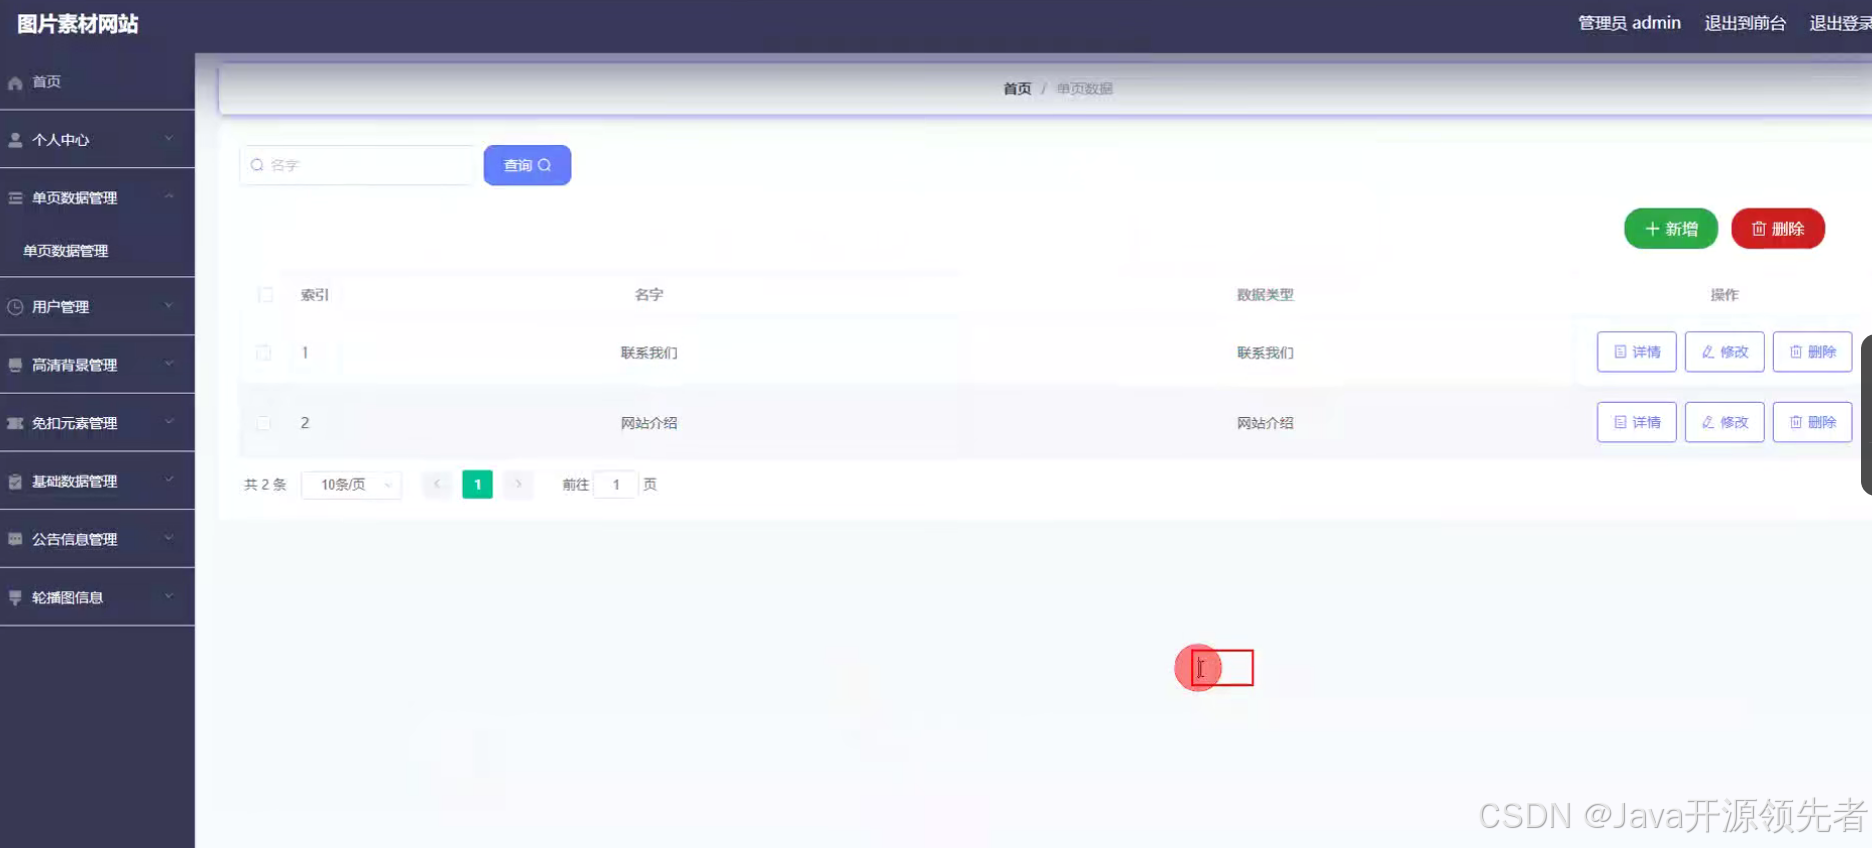Click 退出登录 in the top bar
The width and height of the screenshot is (1872, 848).
point(1840,23)
